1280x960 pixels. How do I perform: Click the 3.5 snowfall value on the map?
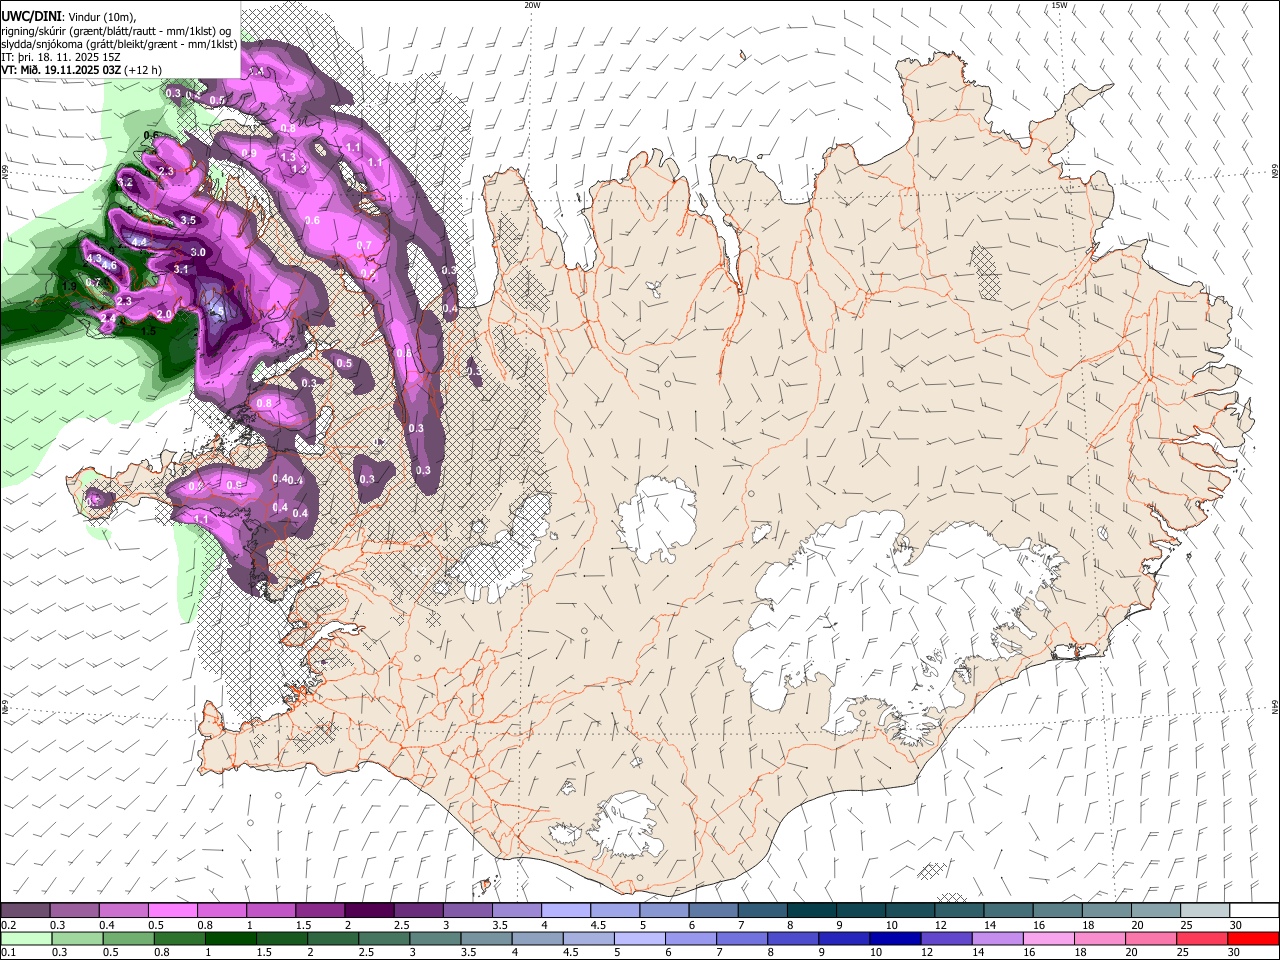[x=187, y=220]
